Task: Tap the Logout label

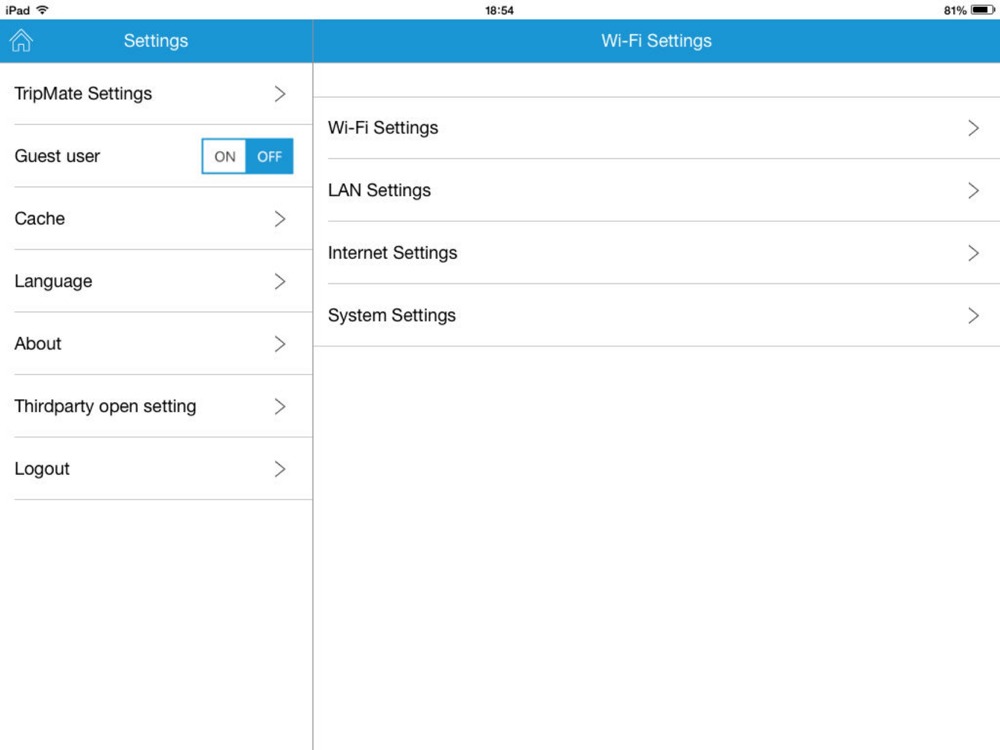Action: tap(42, 469)
